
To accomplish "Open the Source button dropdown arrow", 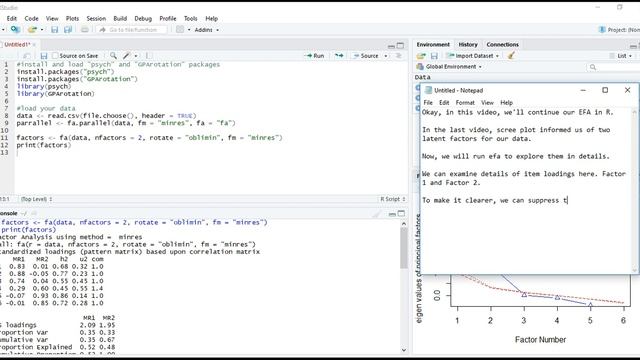I will 386,56.
